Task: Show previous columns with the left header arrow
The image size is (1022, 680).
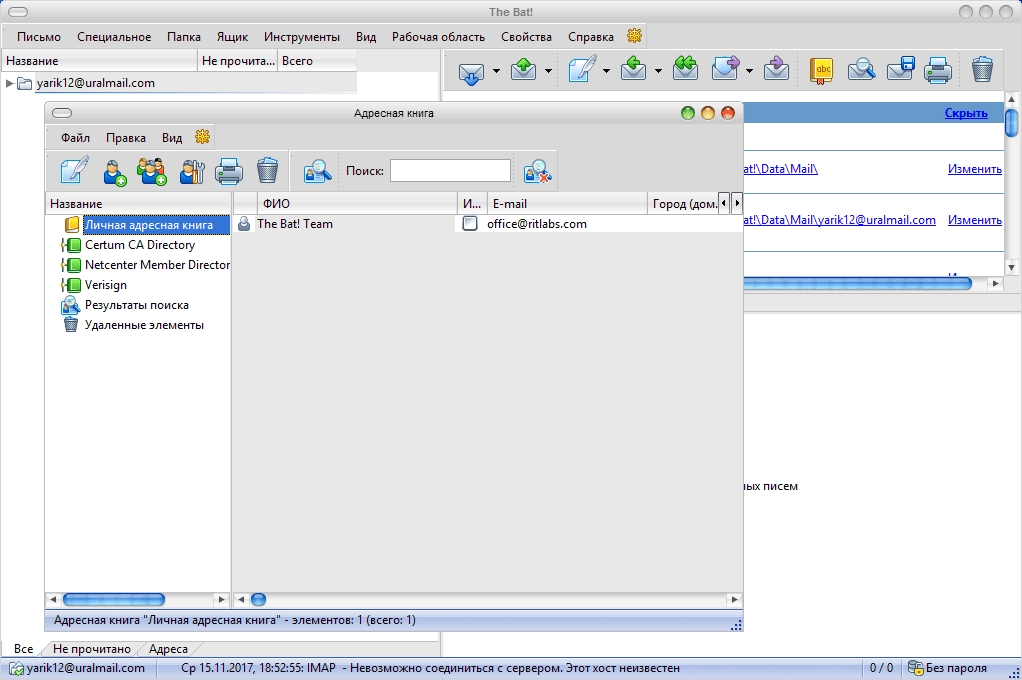Action: 723,203
